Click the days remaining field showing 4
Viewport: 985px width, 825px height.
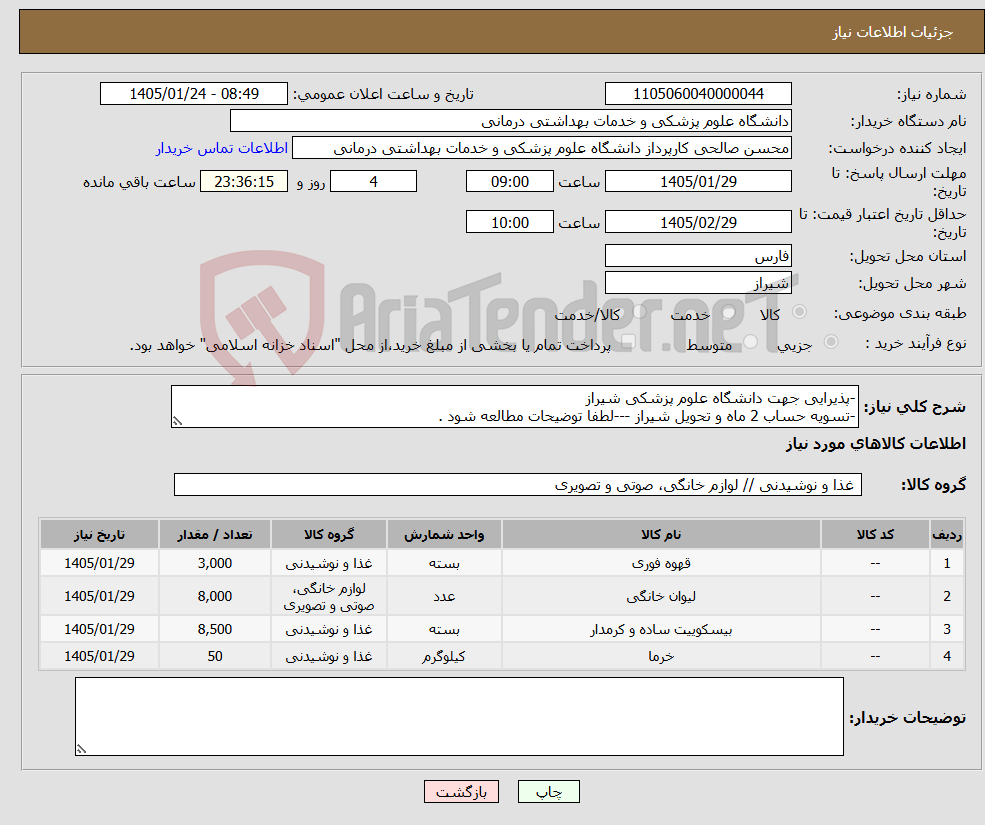click(373, 182)
